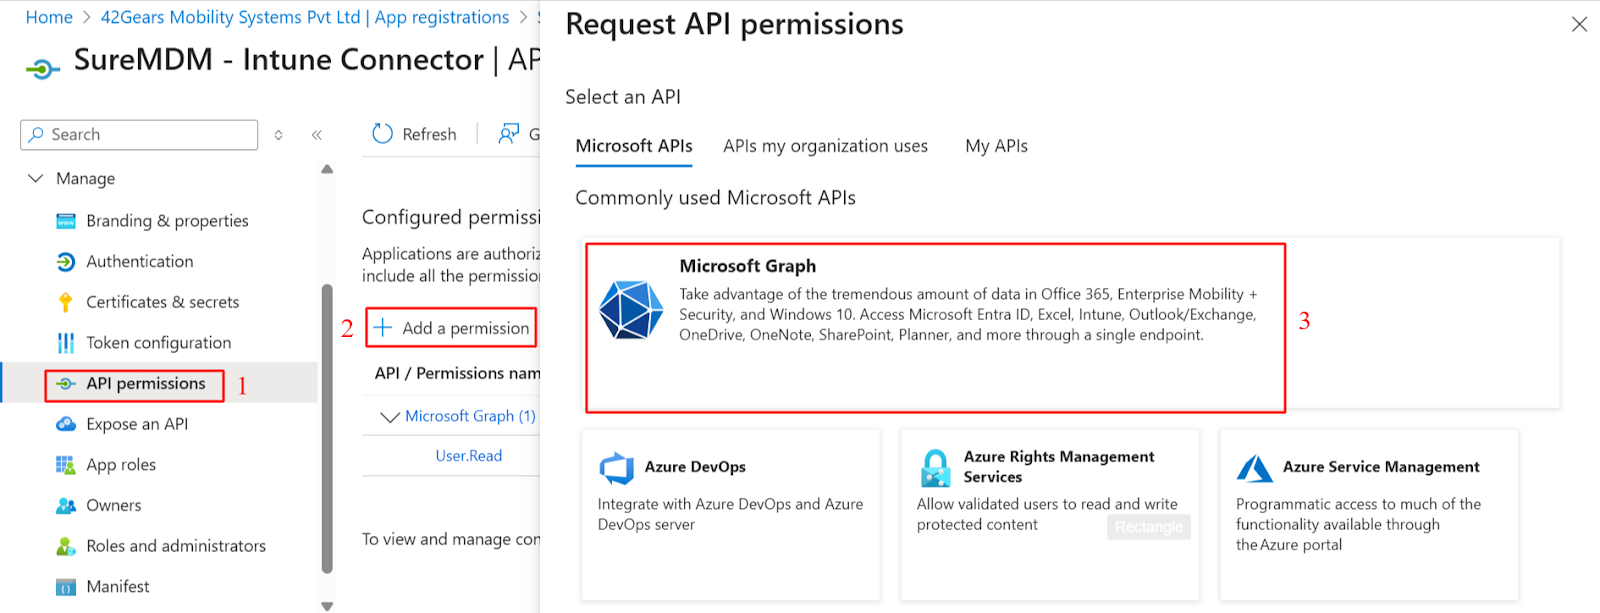Open Branding & properties icon in sidebar
Viewport: 1600px width, 613px height.
(x=66, y=221)
